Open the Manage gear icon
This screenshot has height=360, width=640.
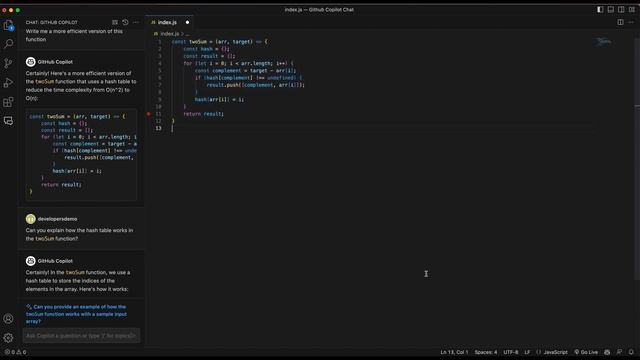tap(8, 338)
